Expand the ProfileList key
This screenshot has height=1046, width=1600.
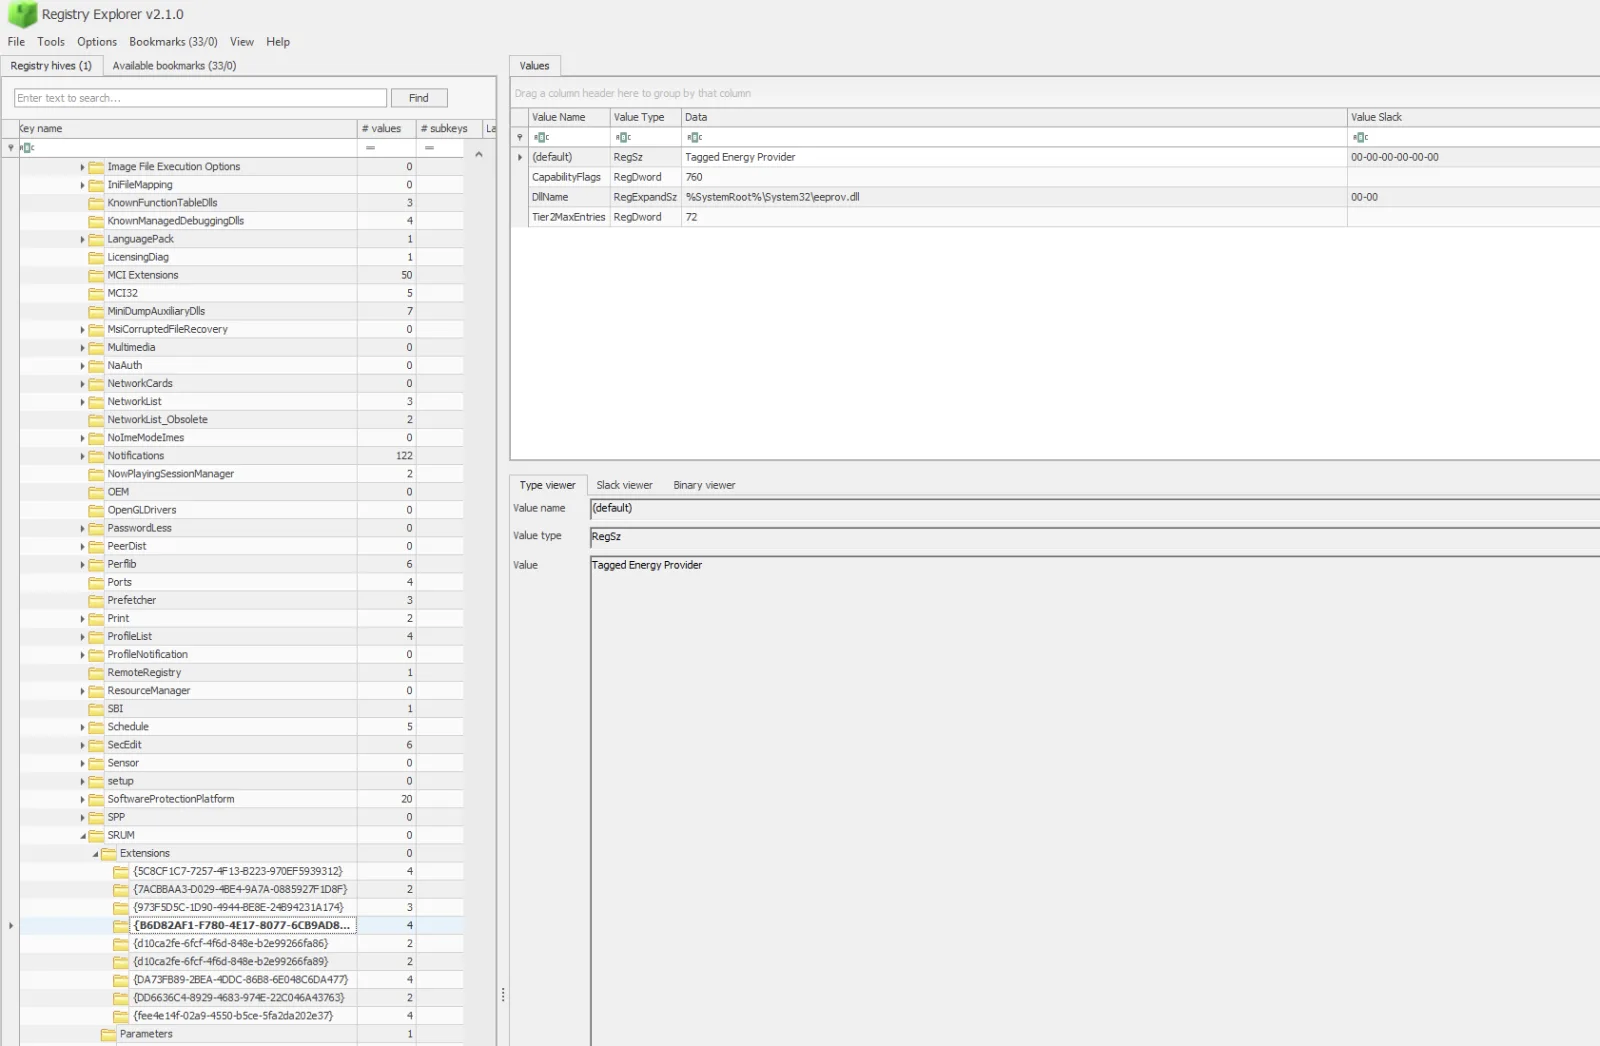(x=82, y=636)
